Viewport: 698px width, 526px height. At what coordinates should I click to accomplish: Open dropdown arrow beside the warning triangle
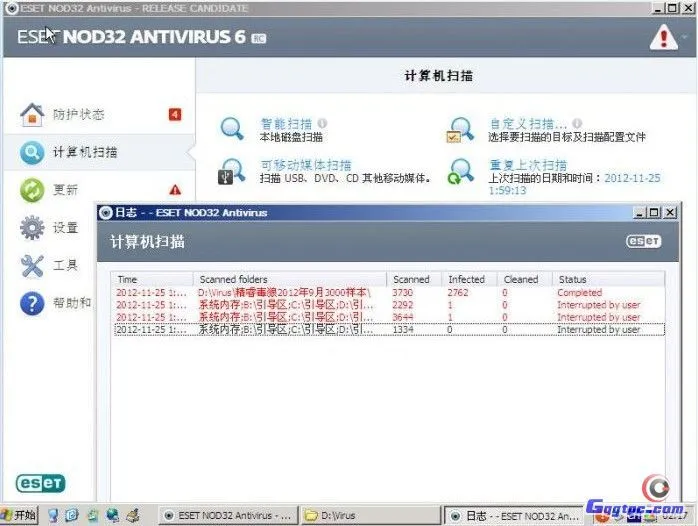click(x=685, y=37)
